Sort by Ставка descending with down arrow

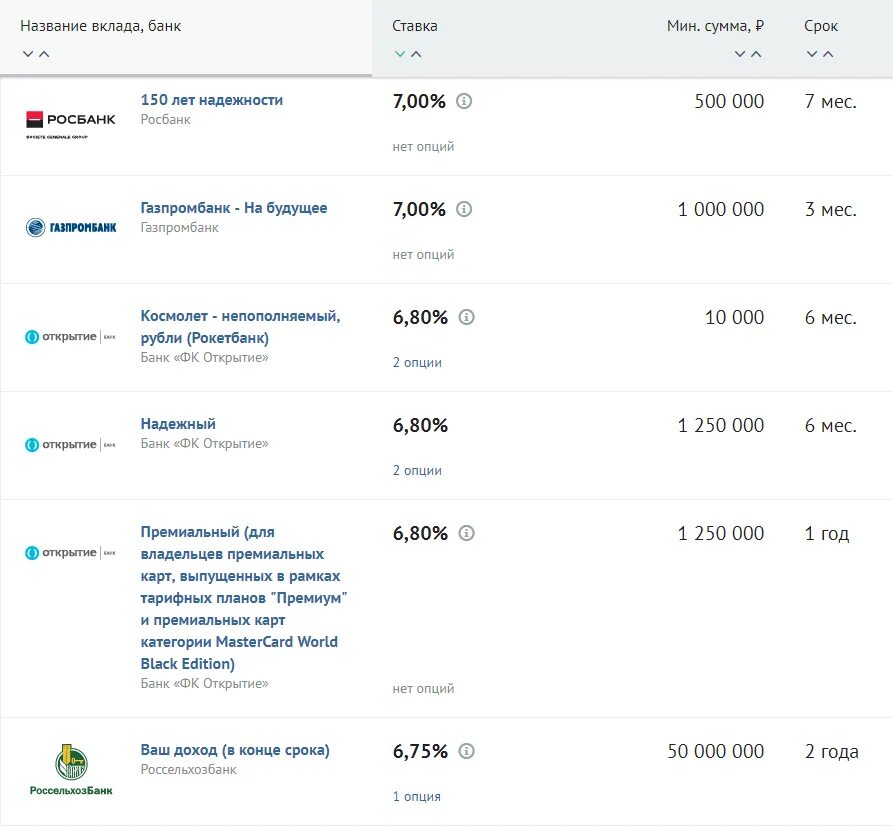[x=400, y=54]
